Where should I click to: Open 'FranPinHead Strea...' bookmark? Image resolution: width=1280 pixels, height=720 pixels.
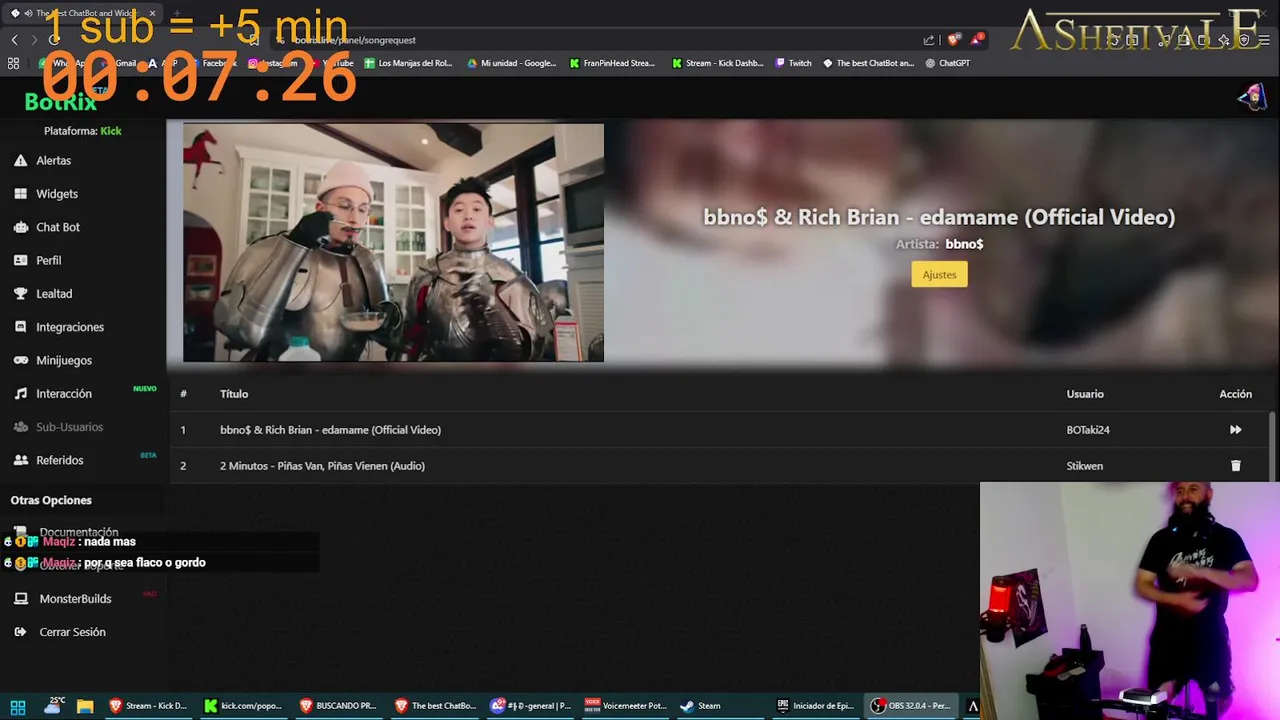[612, 63]
